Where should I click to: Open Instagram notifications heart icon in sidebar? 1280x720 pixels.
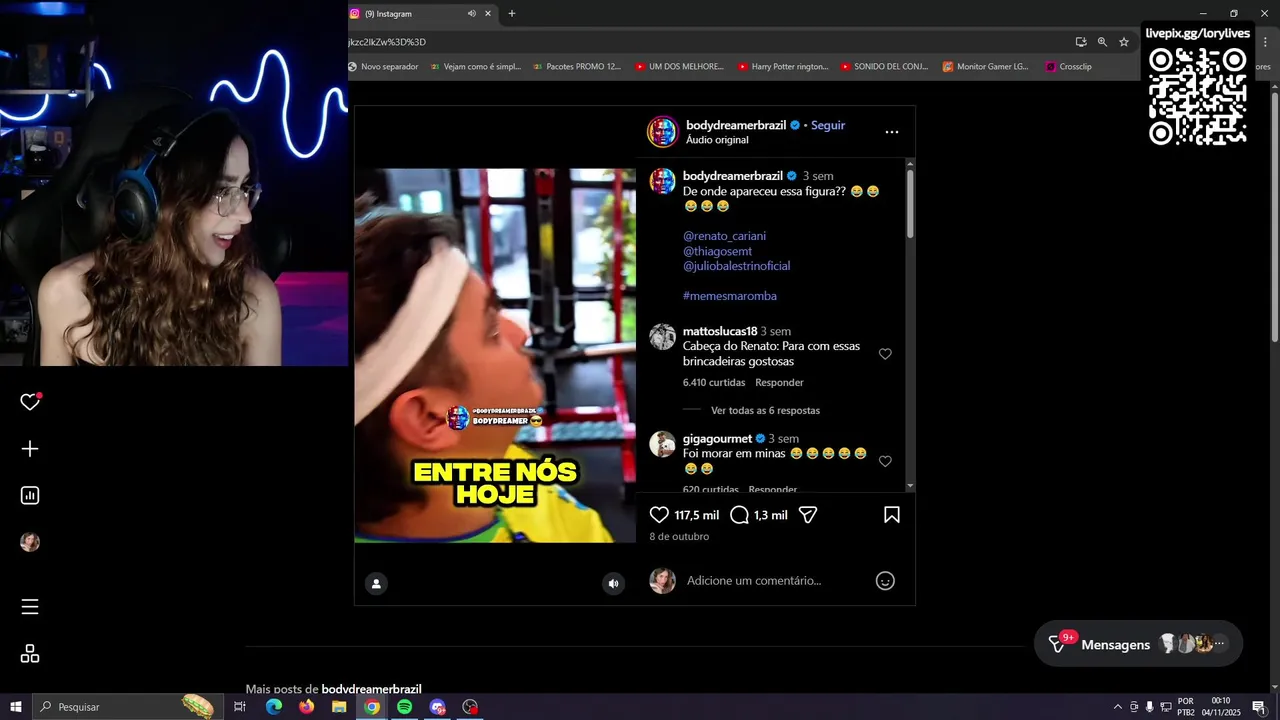[30, 402]
